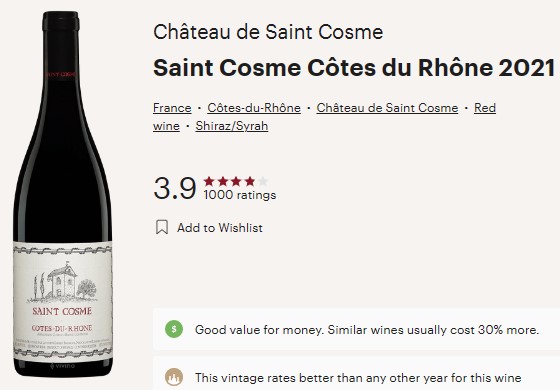Click the third red rating star

click(236, 181)
